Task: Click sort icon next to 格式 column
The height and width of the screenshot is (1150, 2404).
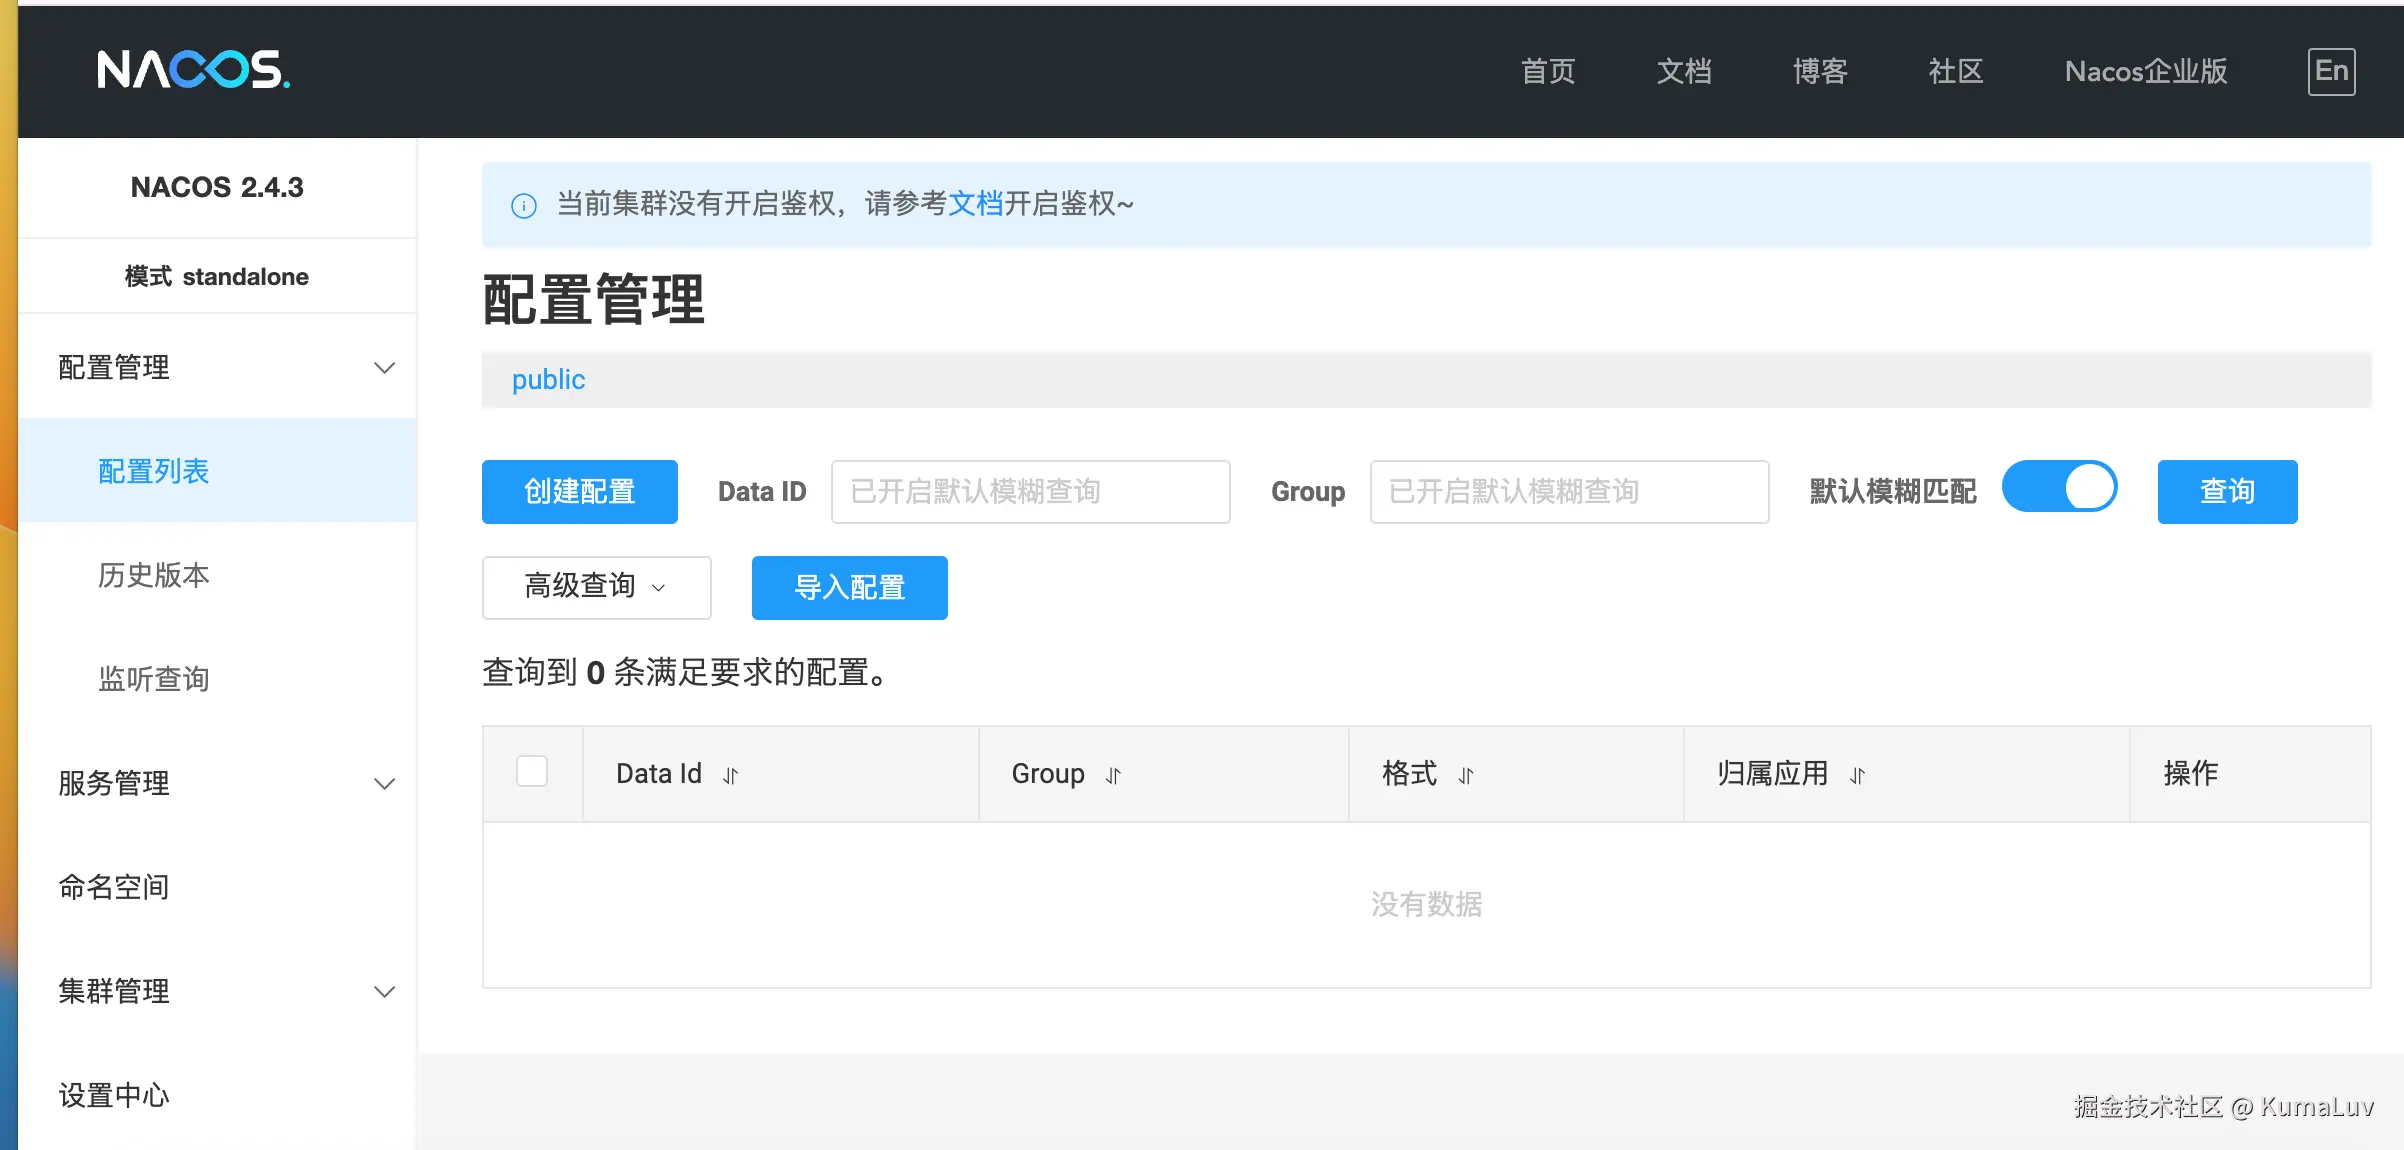Action: click(x=1466, y=775)
